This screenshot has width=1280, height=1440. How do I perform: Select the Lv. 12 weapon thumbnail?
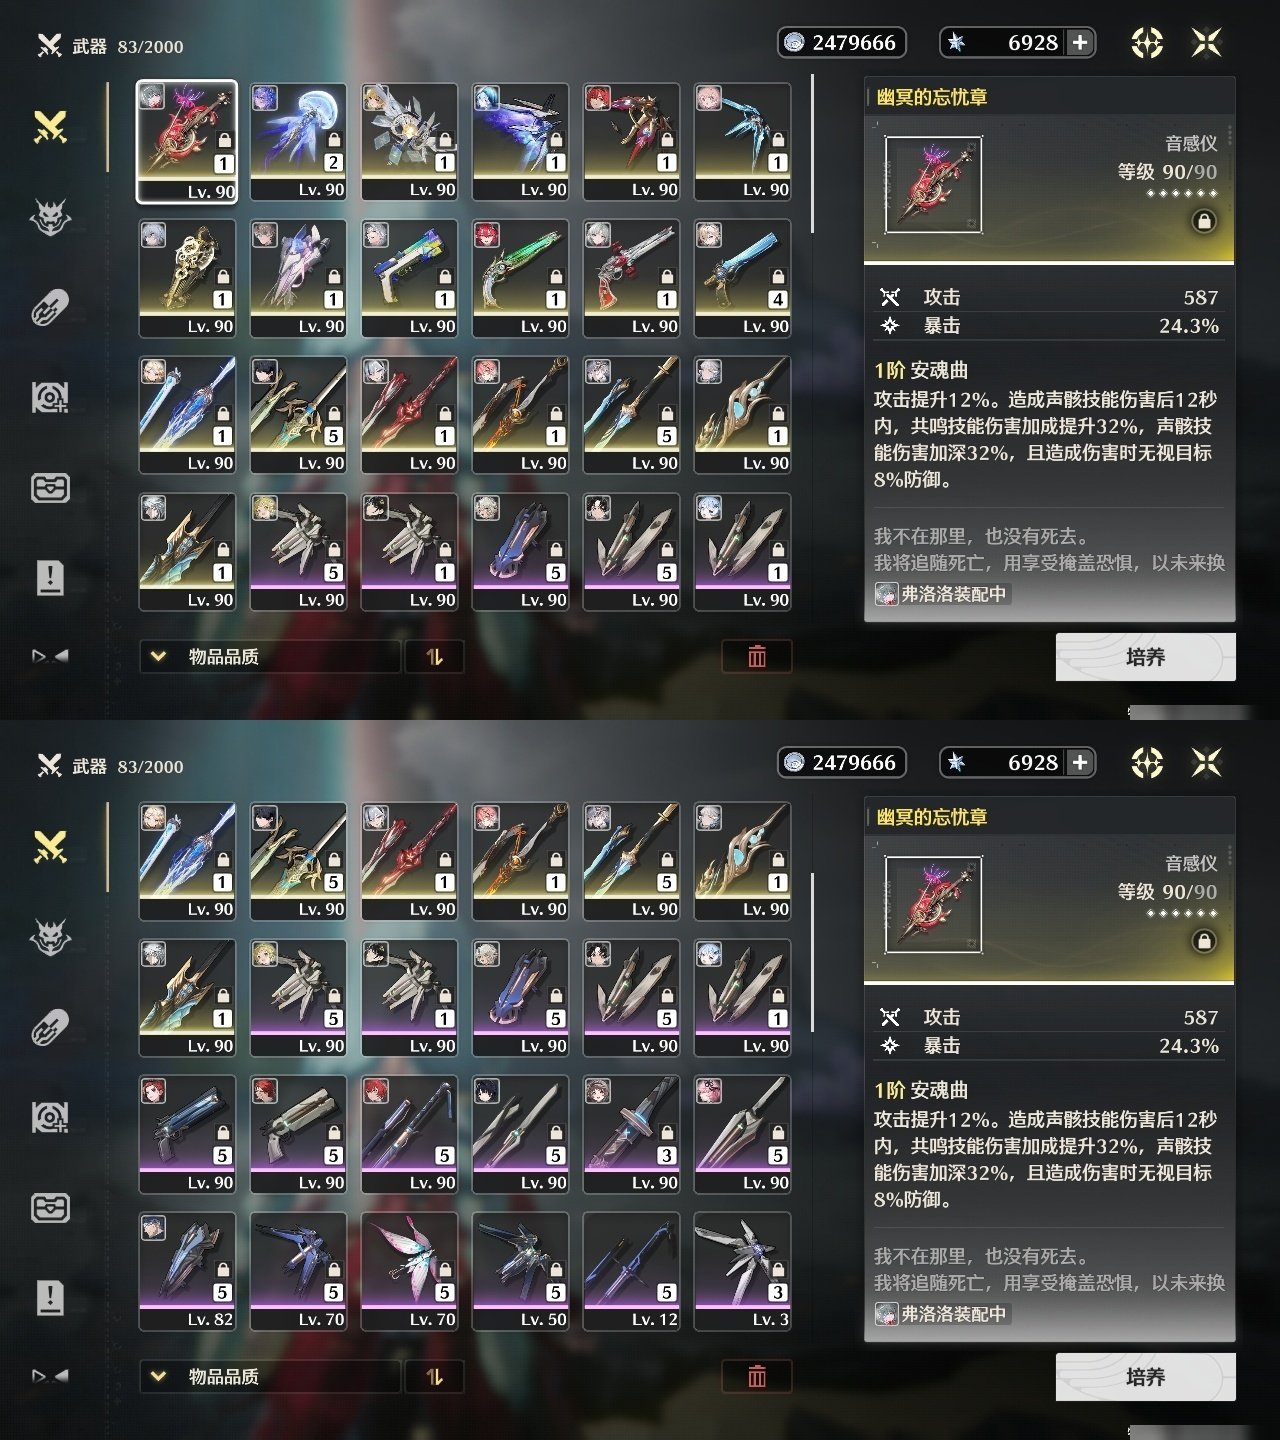(x=632, y=1271)
